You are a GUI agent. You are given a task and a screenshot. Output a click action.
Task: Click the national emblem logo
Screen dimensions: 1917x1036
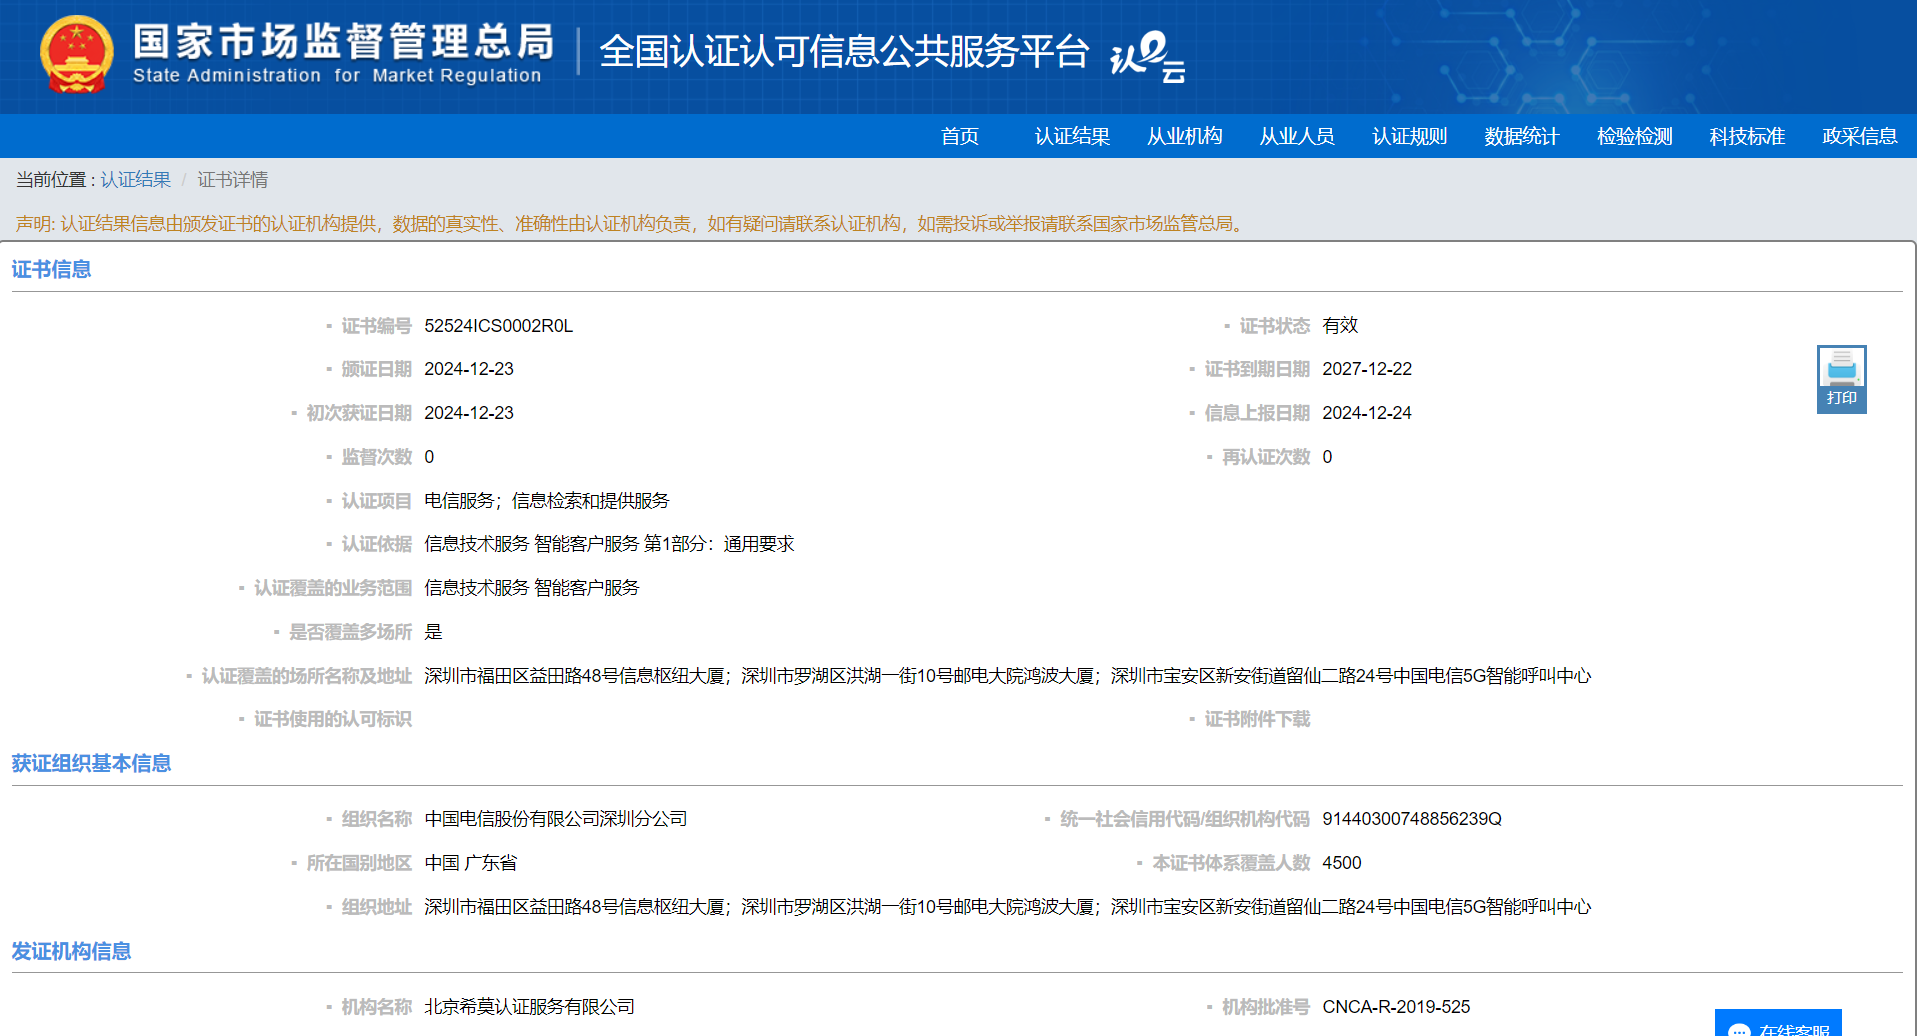(x=76, y=55)
